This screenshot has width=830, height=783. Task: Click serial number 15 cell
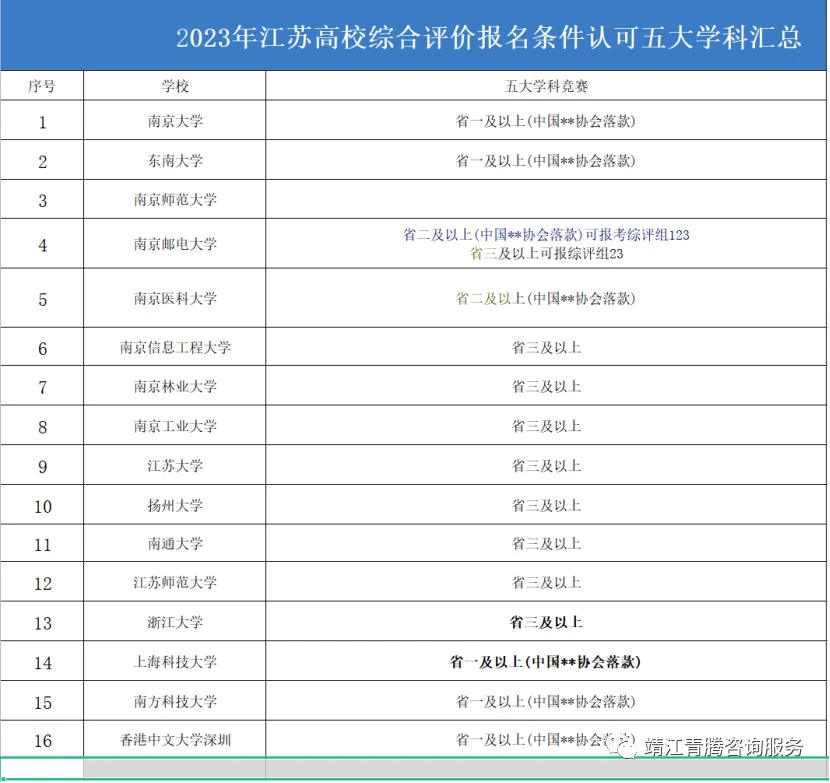click(42, 701)
